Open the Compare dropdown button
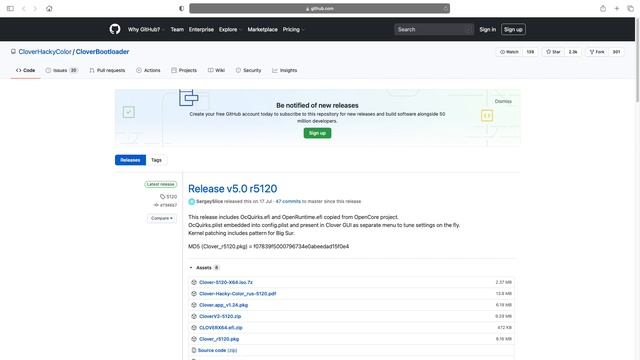640x360 pixels. (x=162, y=218)
